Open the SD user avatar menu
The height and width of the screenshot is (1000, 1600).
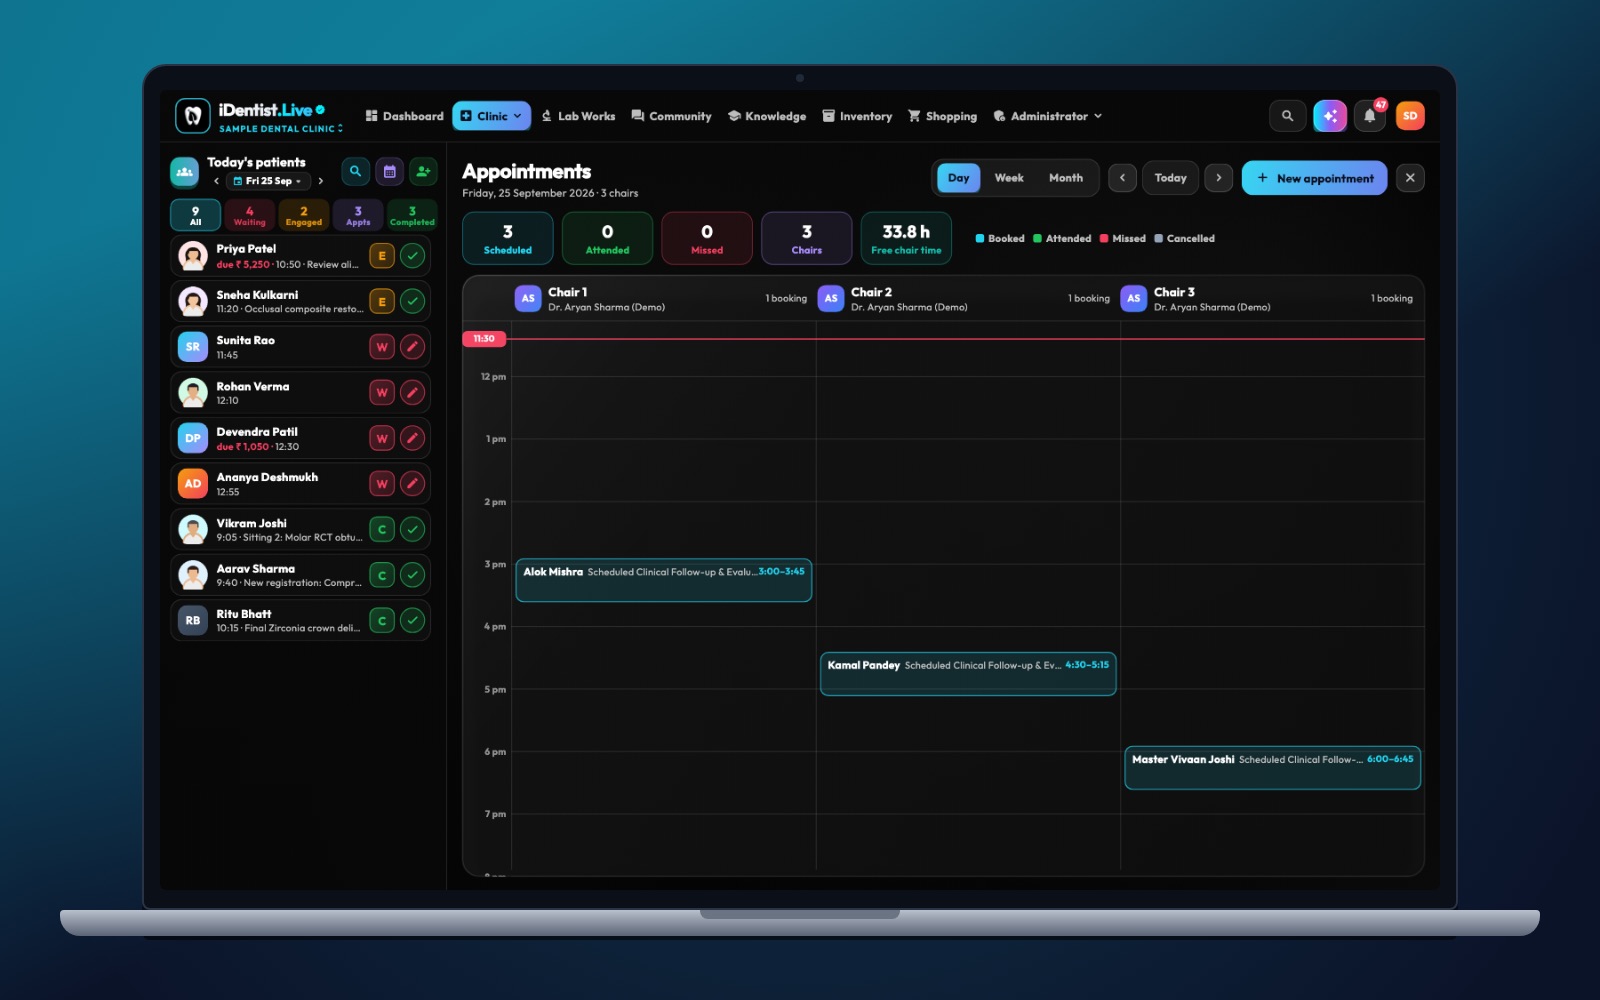[x=1410, y=116]
